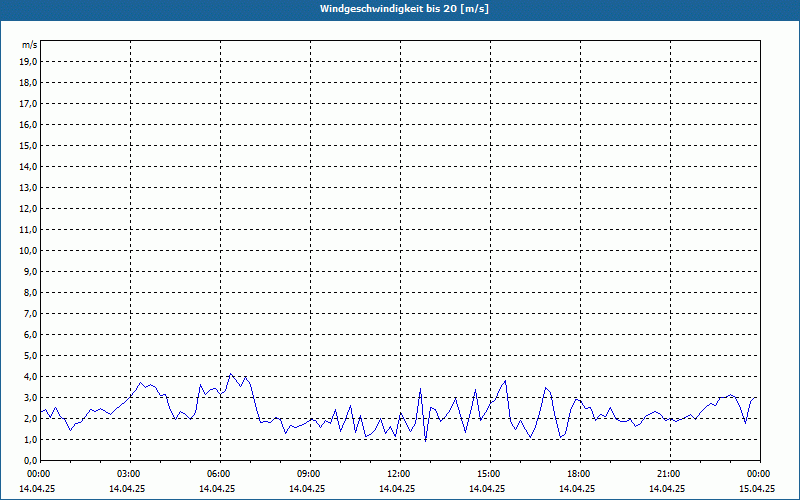Image resolution: width=800 pixels, height=500 pixels.
Task: Pick the 11,0 axis label
Action: click(28, 230)
